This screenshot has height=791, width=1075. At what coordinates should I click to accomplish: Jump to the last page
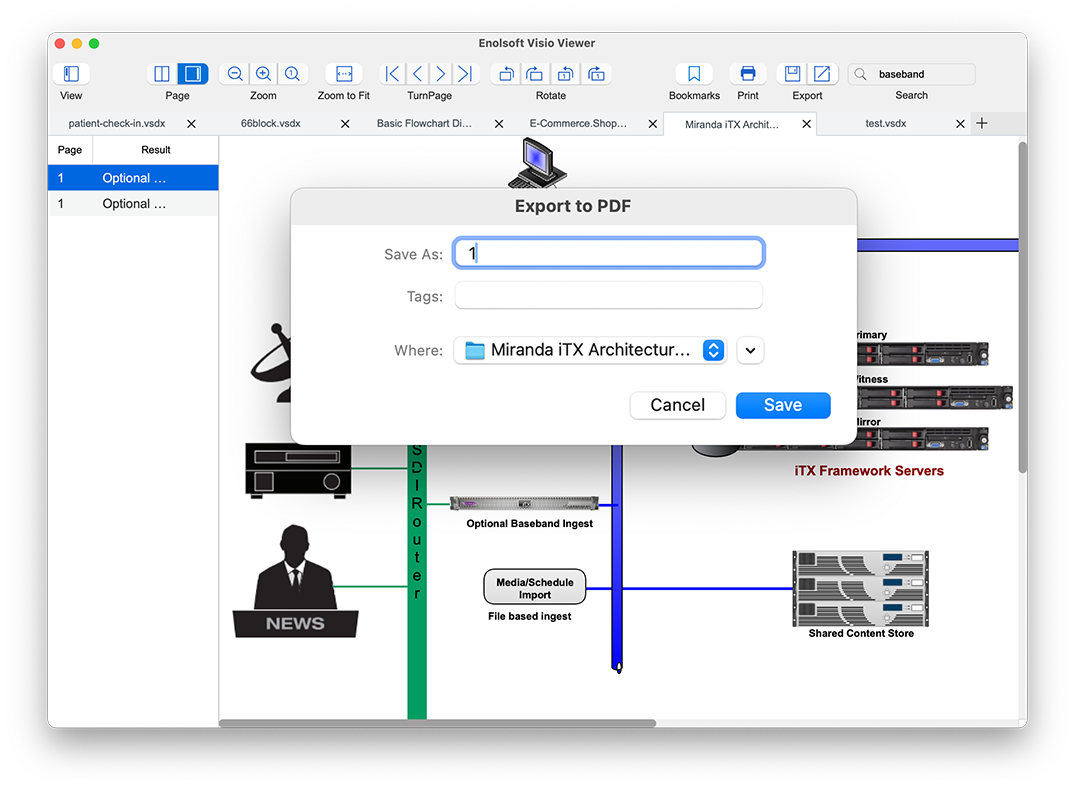(x=465, y=74)
